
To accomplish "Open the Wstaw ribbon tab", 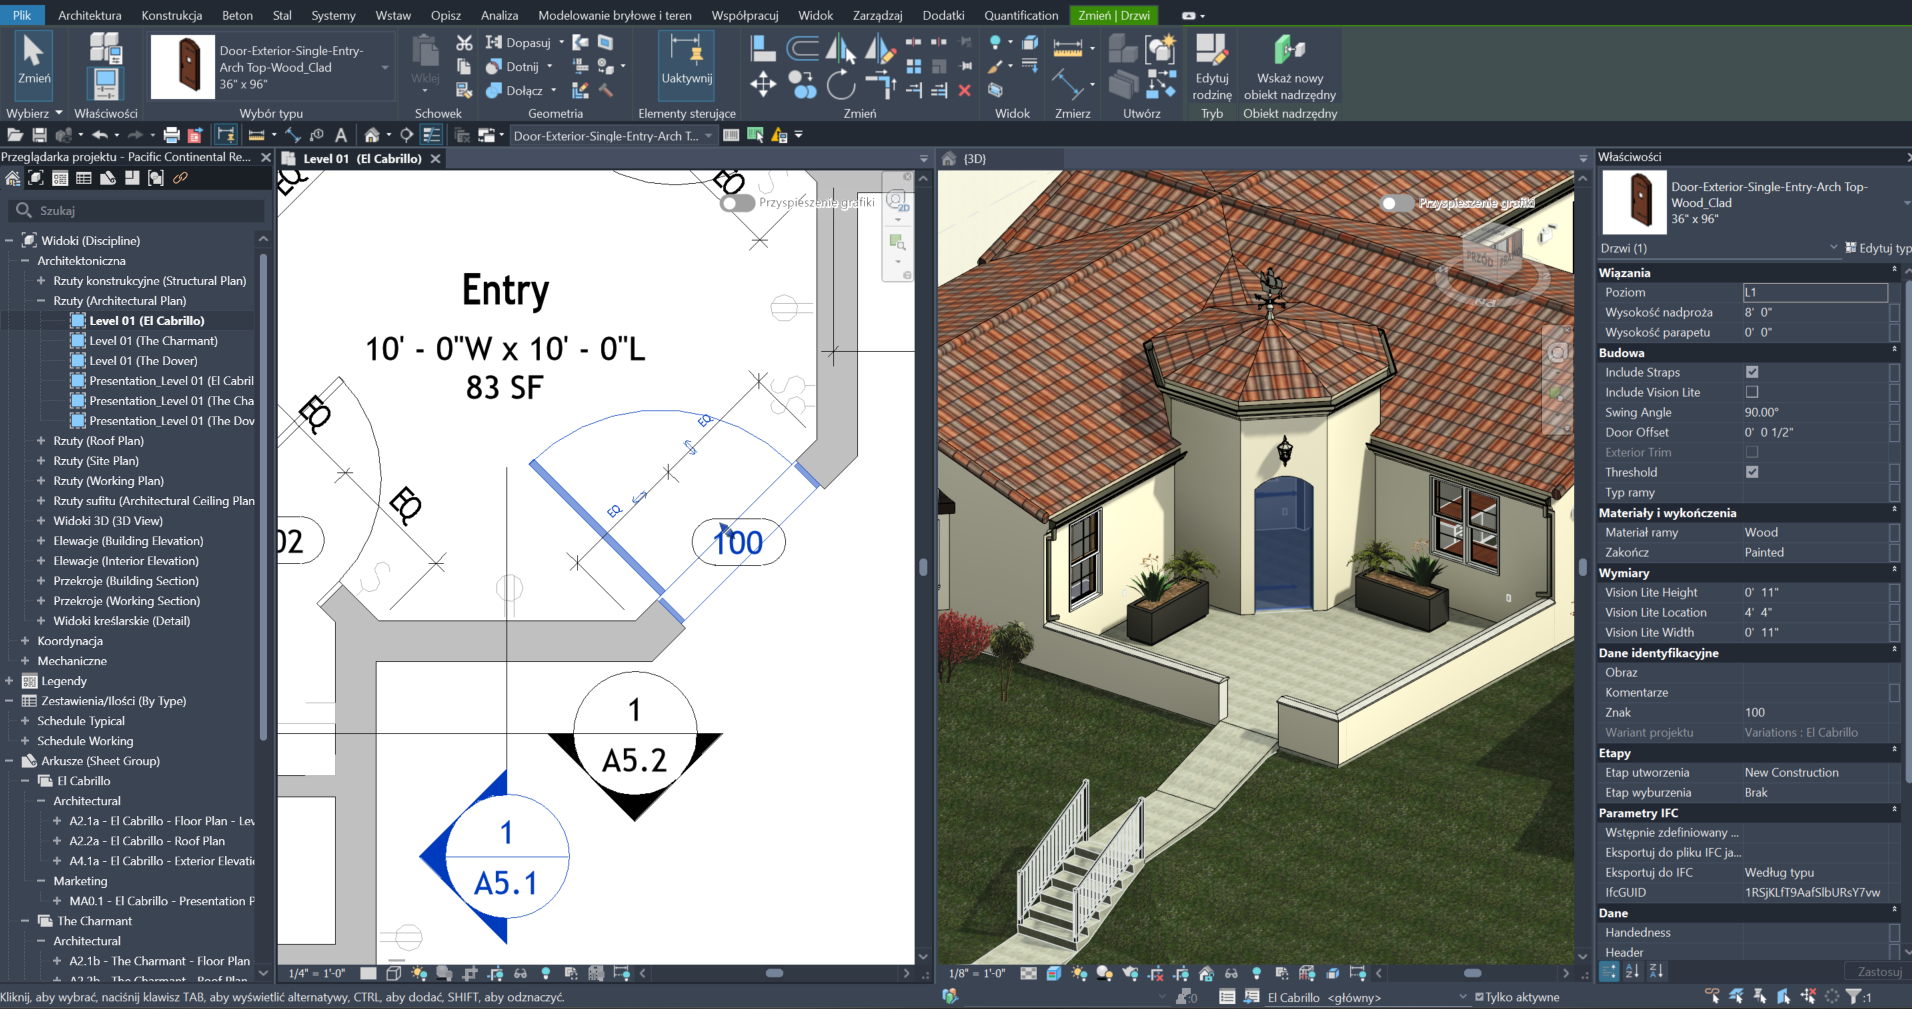I will 393,15.
